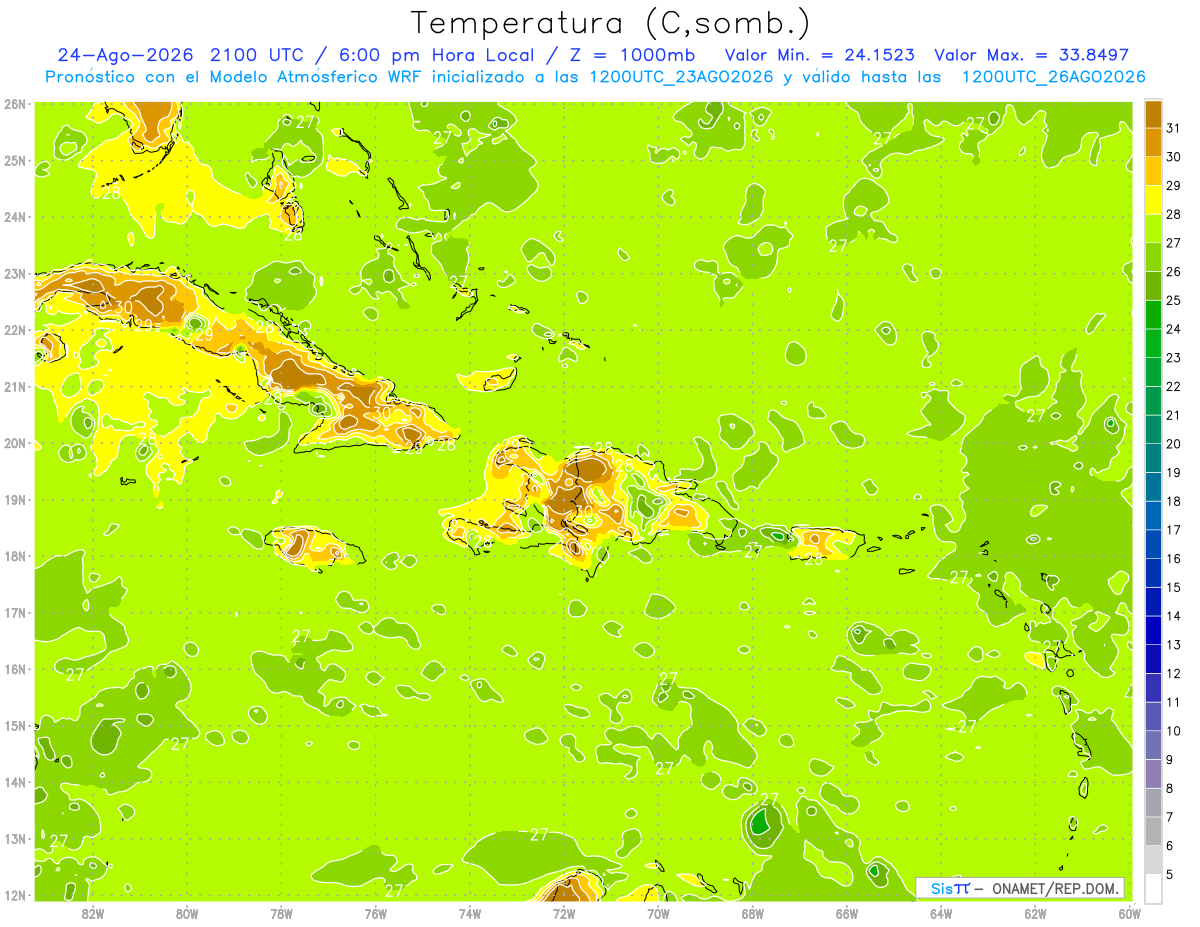
Task: Click the number 13 on the legend
Action: coord(1174,645)
